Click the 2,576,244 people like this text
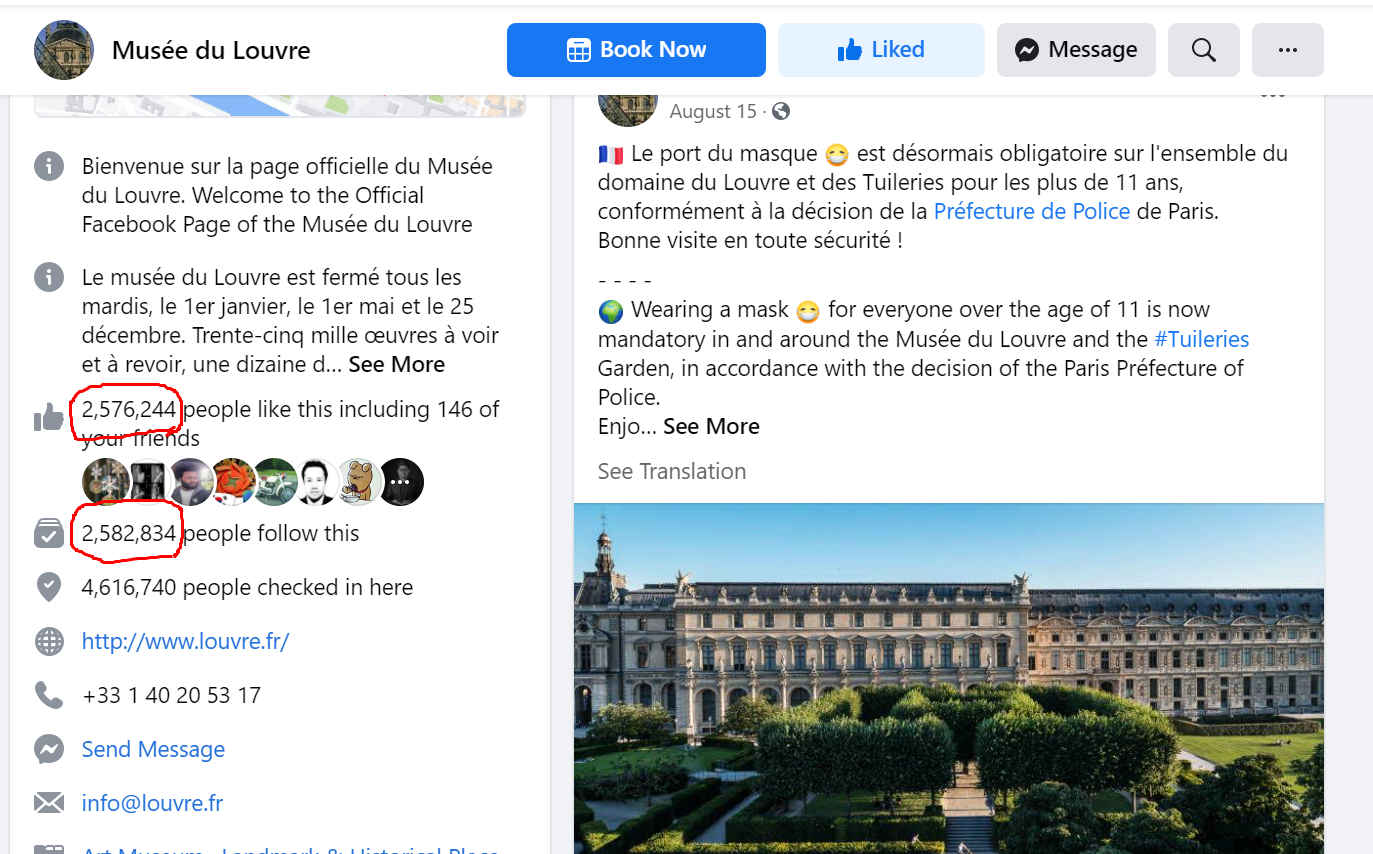This screenshot has width=1373, height=854. [290, 423]
